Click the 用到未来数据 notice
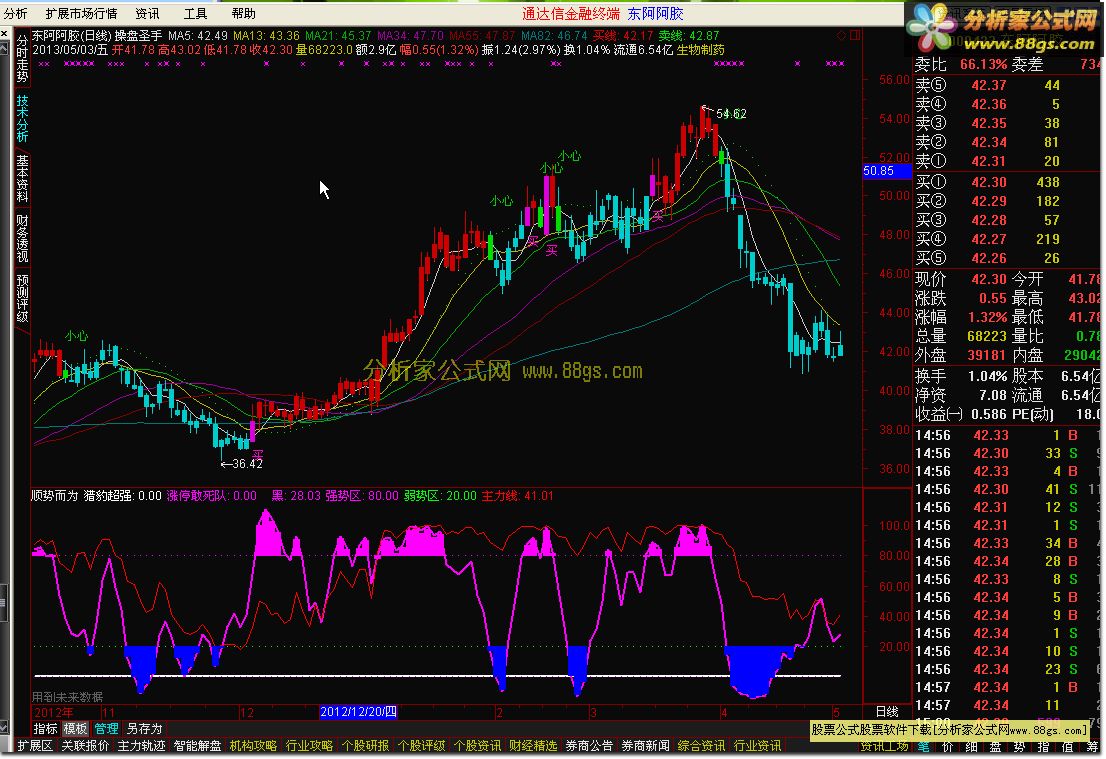Viewport: 1106px width, 759px height. click(x=68, y=697)
